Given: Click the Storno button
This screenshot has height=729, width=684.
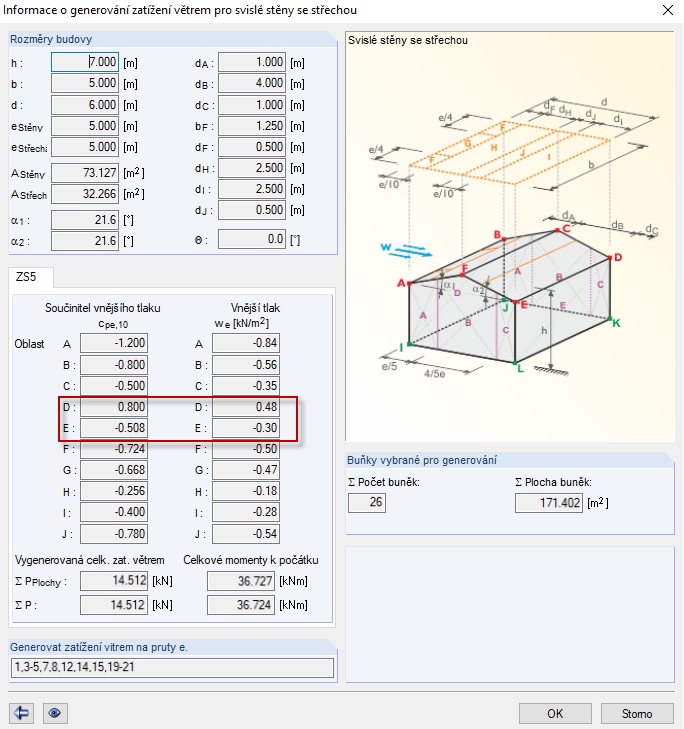Looking at the screenshot, I should tap(637, 713).
